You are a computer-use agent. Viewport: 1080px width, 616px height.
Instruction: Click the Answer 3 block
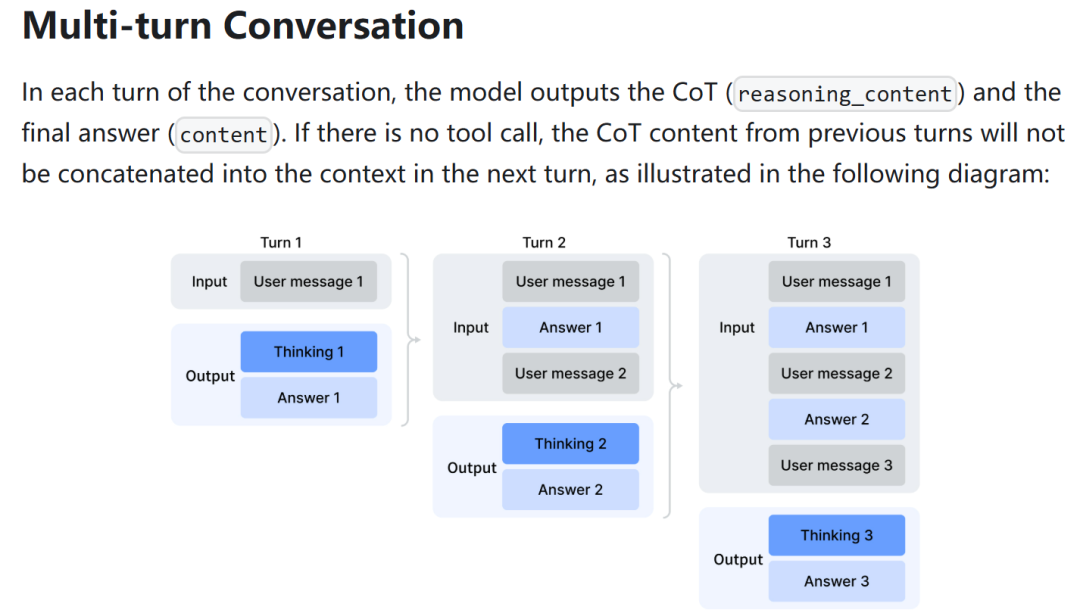(837, 581)
